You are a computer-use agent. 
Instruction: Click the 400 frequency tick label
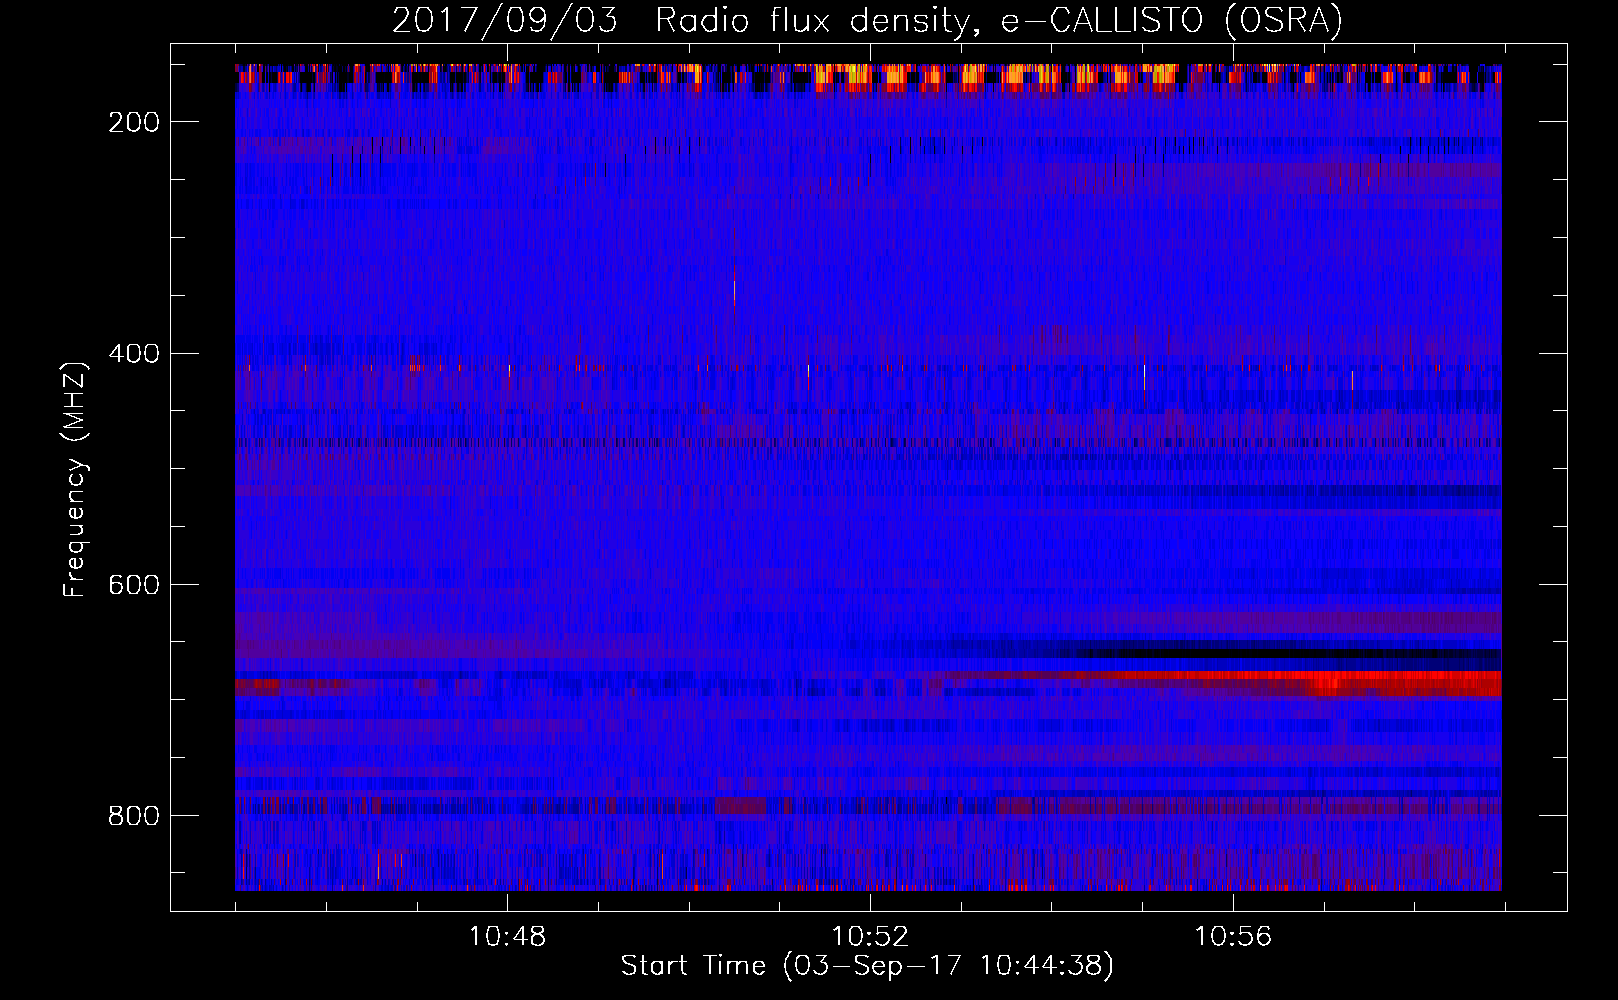(134, 354)
